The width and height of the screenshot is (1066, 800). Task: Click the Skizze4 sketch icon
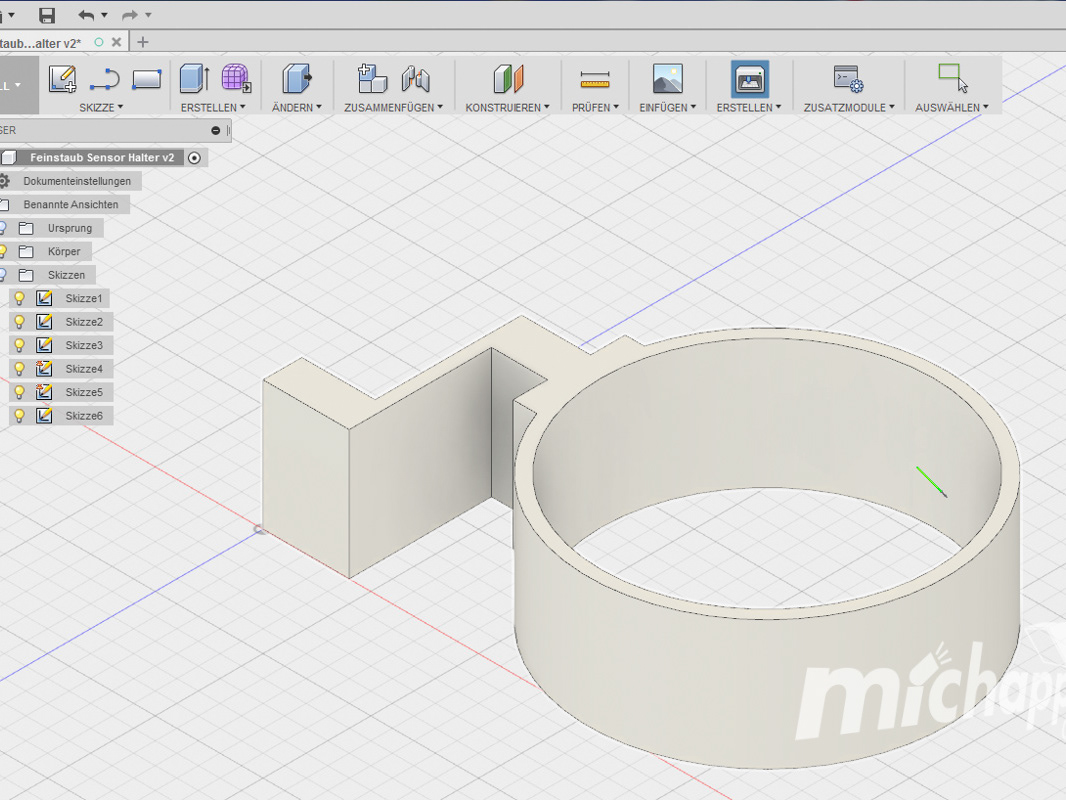click(44, 368)
